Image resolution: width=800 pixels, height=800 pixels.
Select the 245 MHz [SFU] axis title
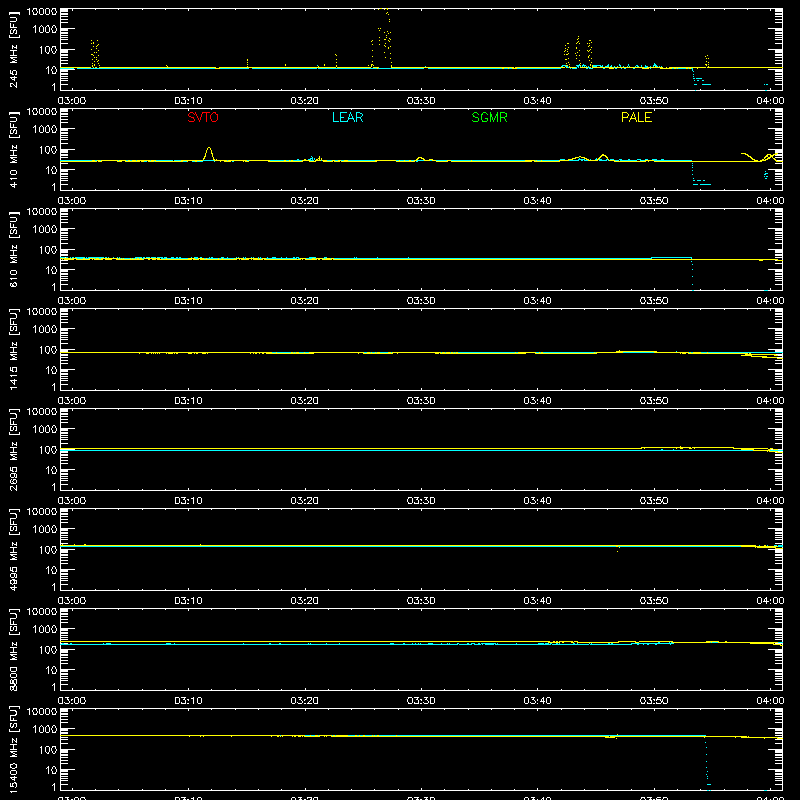14,49
